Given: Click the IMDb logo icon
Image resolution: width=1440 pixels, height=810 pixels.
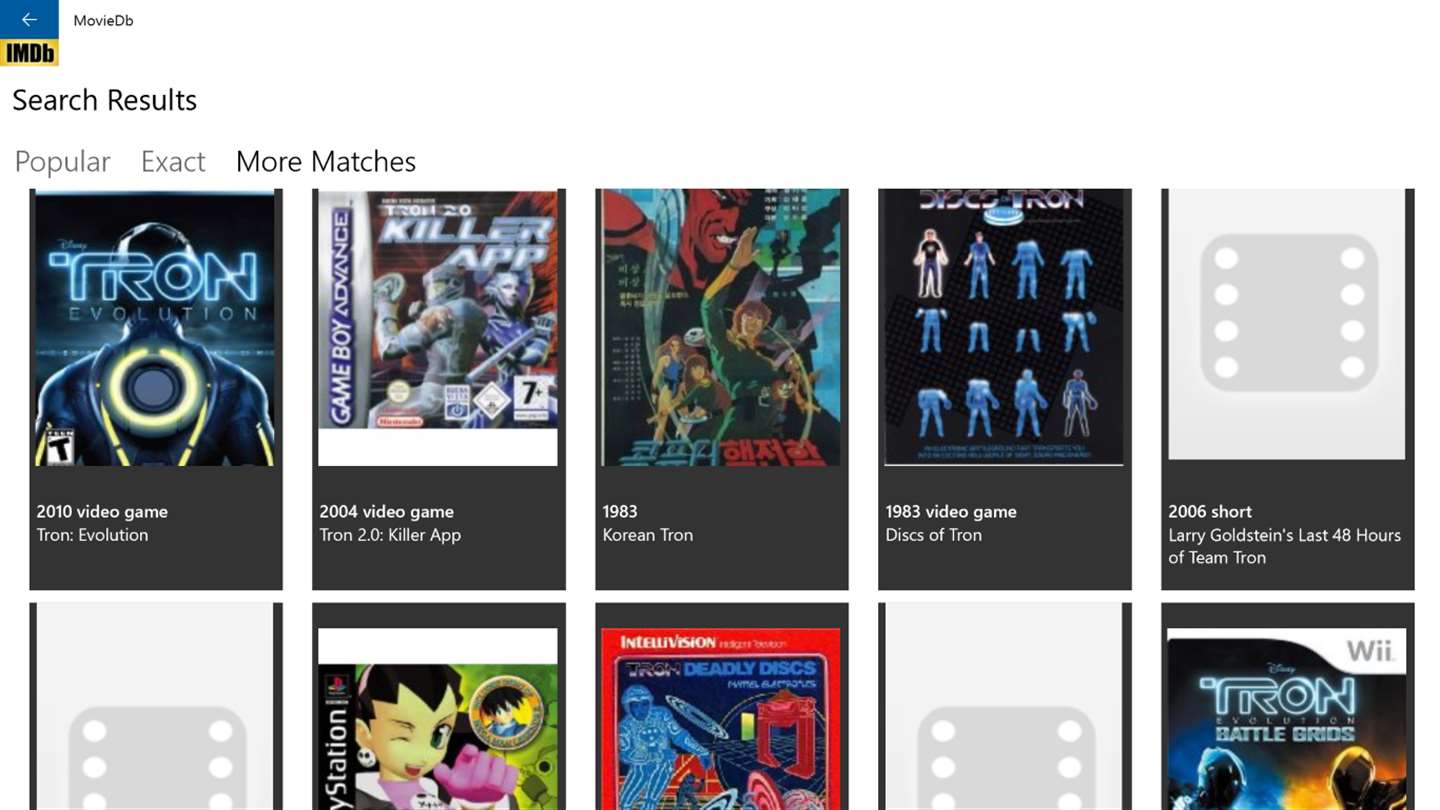Looking at the screenshot, I should coord(29,53).
